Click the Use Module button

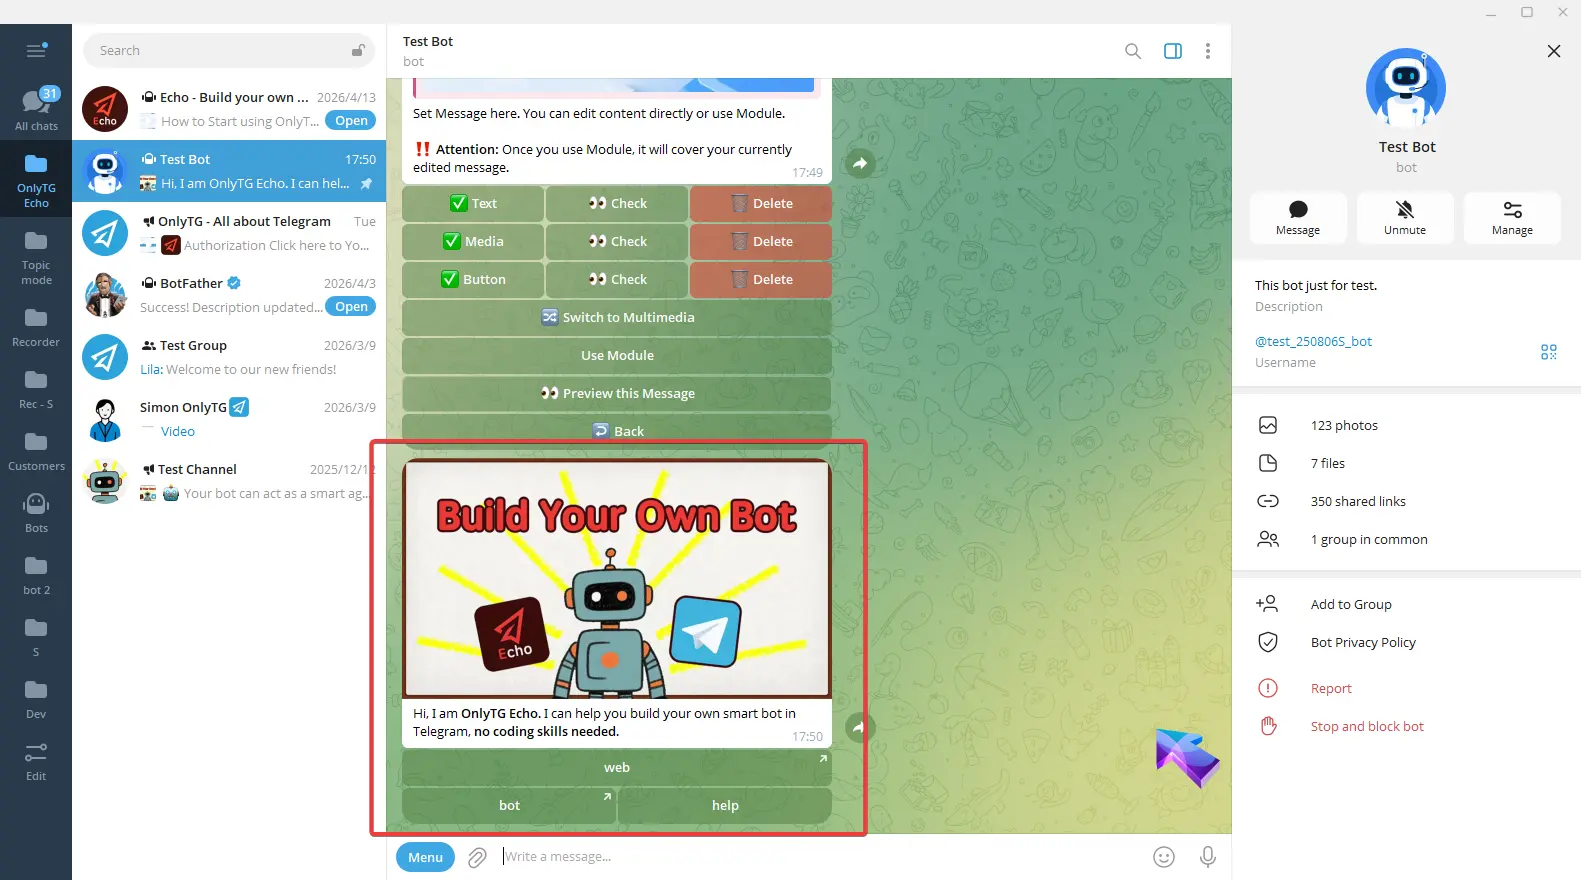(x=616, y=356)
